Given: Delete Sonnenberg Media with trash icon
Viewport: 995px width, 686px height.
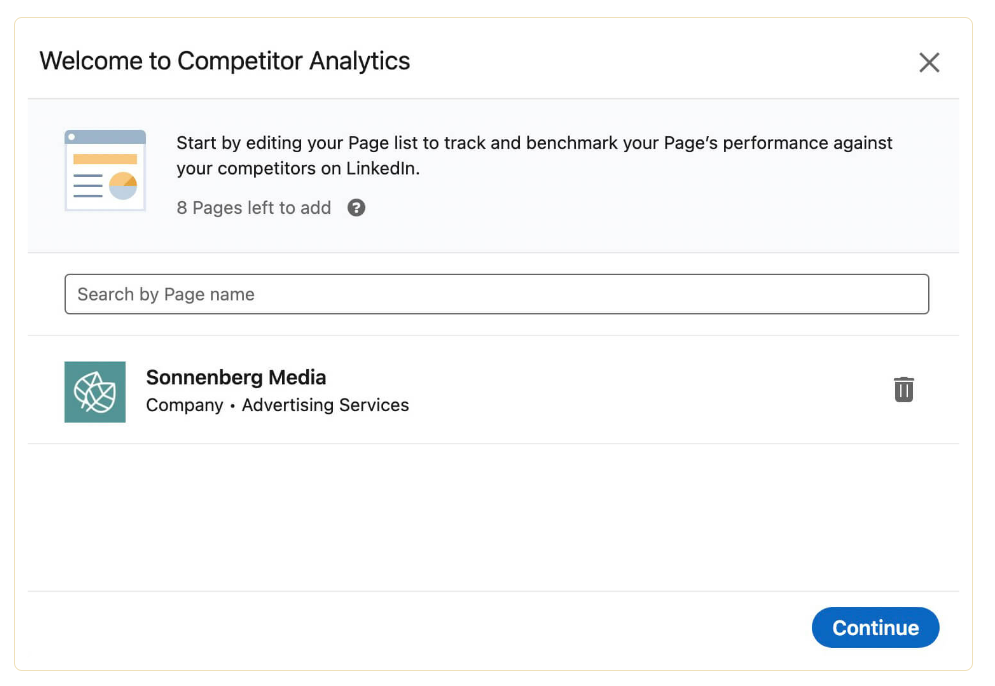Looking at the screenshot, I should (903, 389).
